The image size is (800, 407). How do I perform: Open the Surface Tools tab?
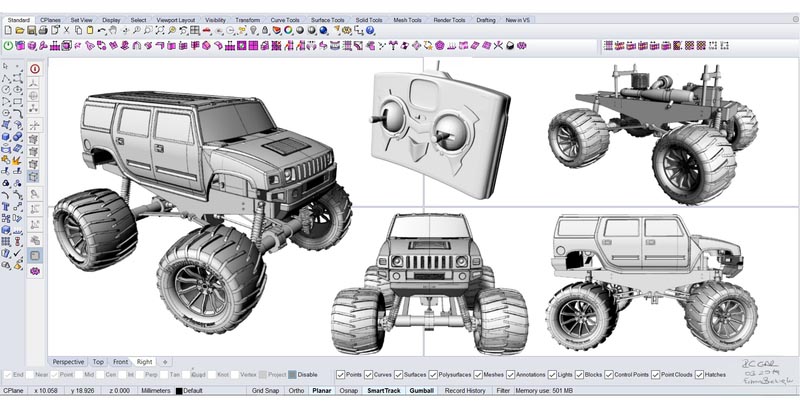coord(328,20)
